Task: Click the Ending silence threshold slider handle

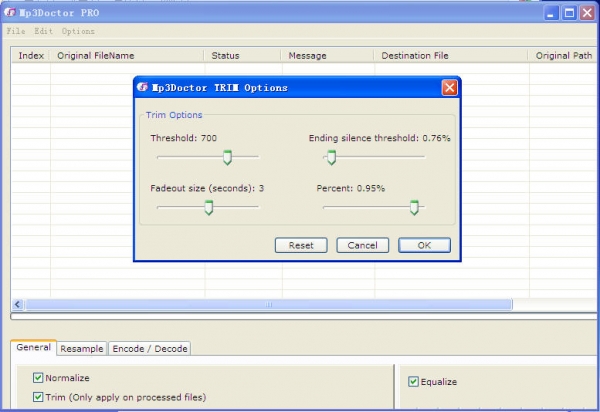Action: point(331,158)
